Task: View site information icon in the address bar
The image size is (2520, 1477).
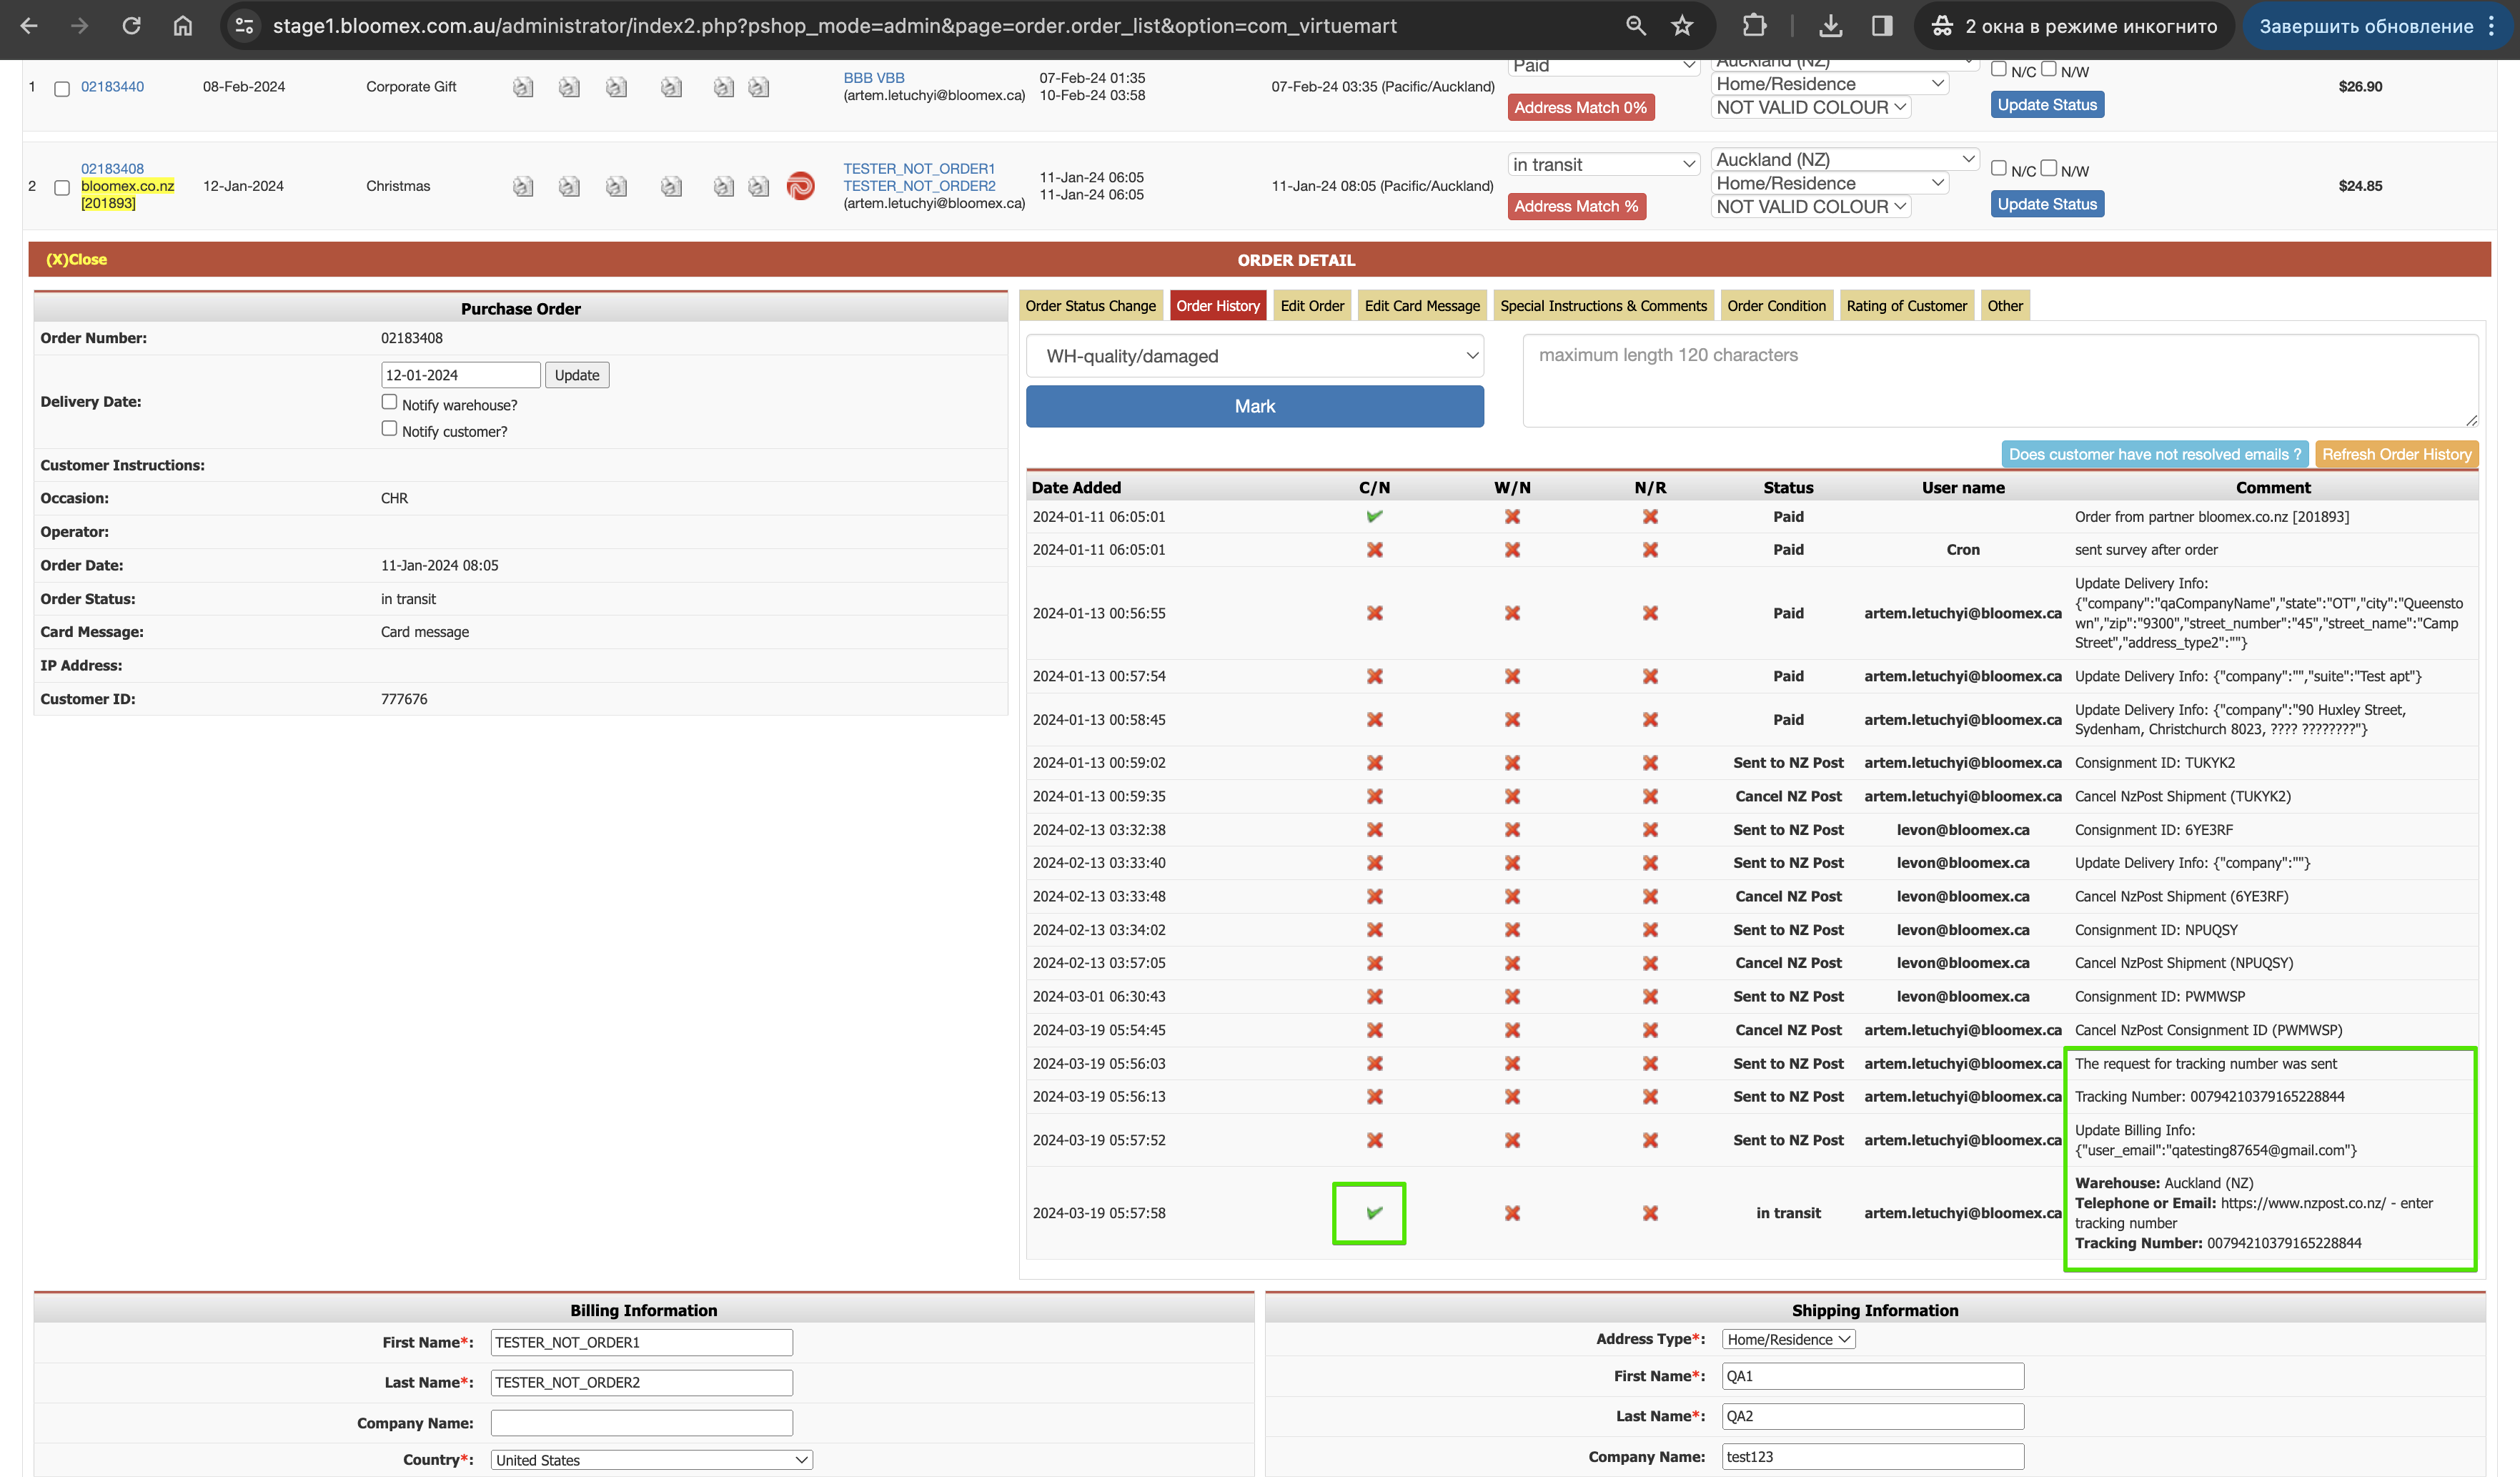Action: (x=244, y=26)
